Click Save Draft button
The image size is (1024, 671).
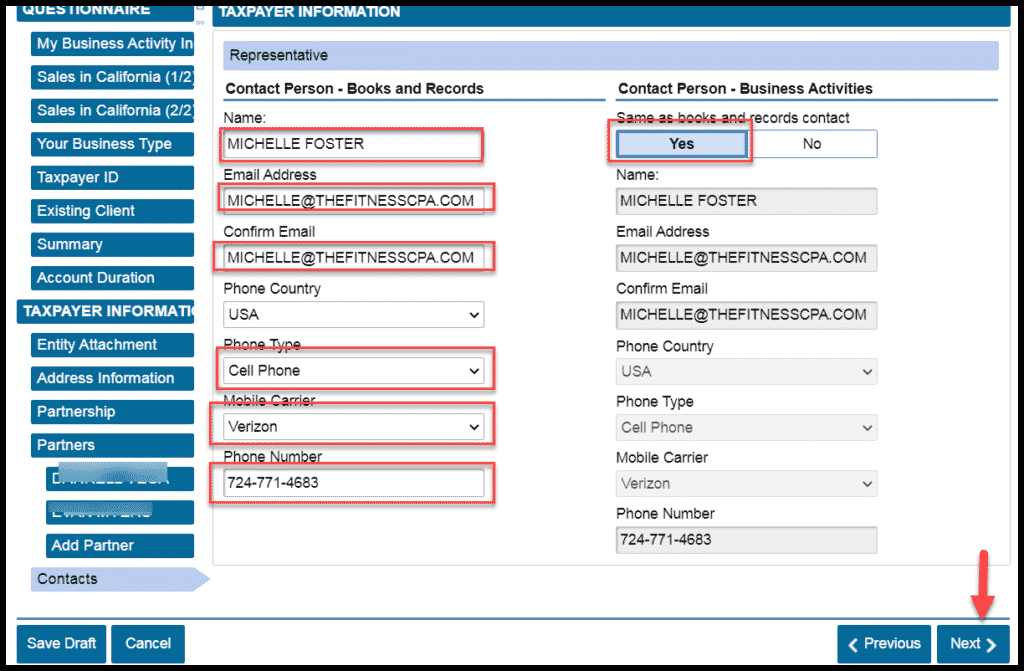click(x=61, y=644)
